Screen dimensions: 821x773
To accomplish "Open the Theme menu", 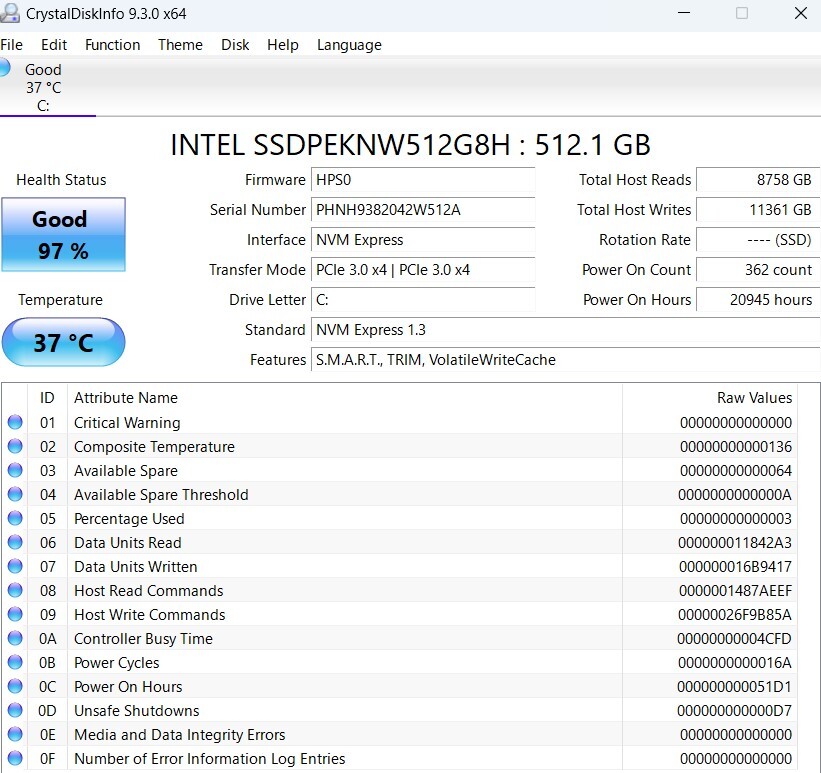I will point(180,45).
